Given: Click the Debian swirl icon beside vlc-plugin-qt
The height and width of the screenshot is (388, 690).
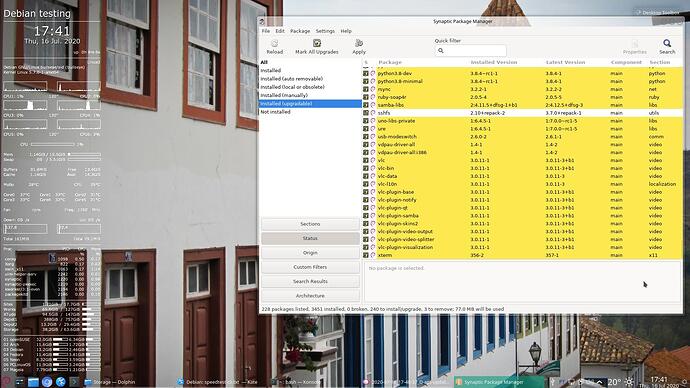Looking at the screenshot, I should click(373, 208).
